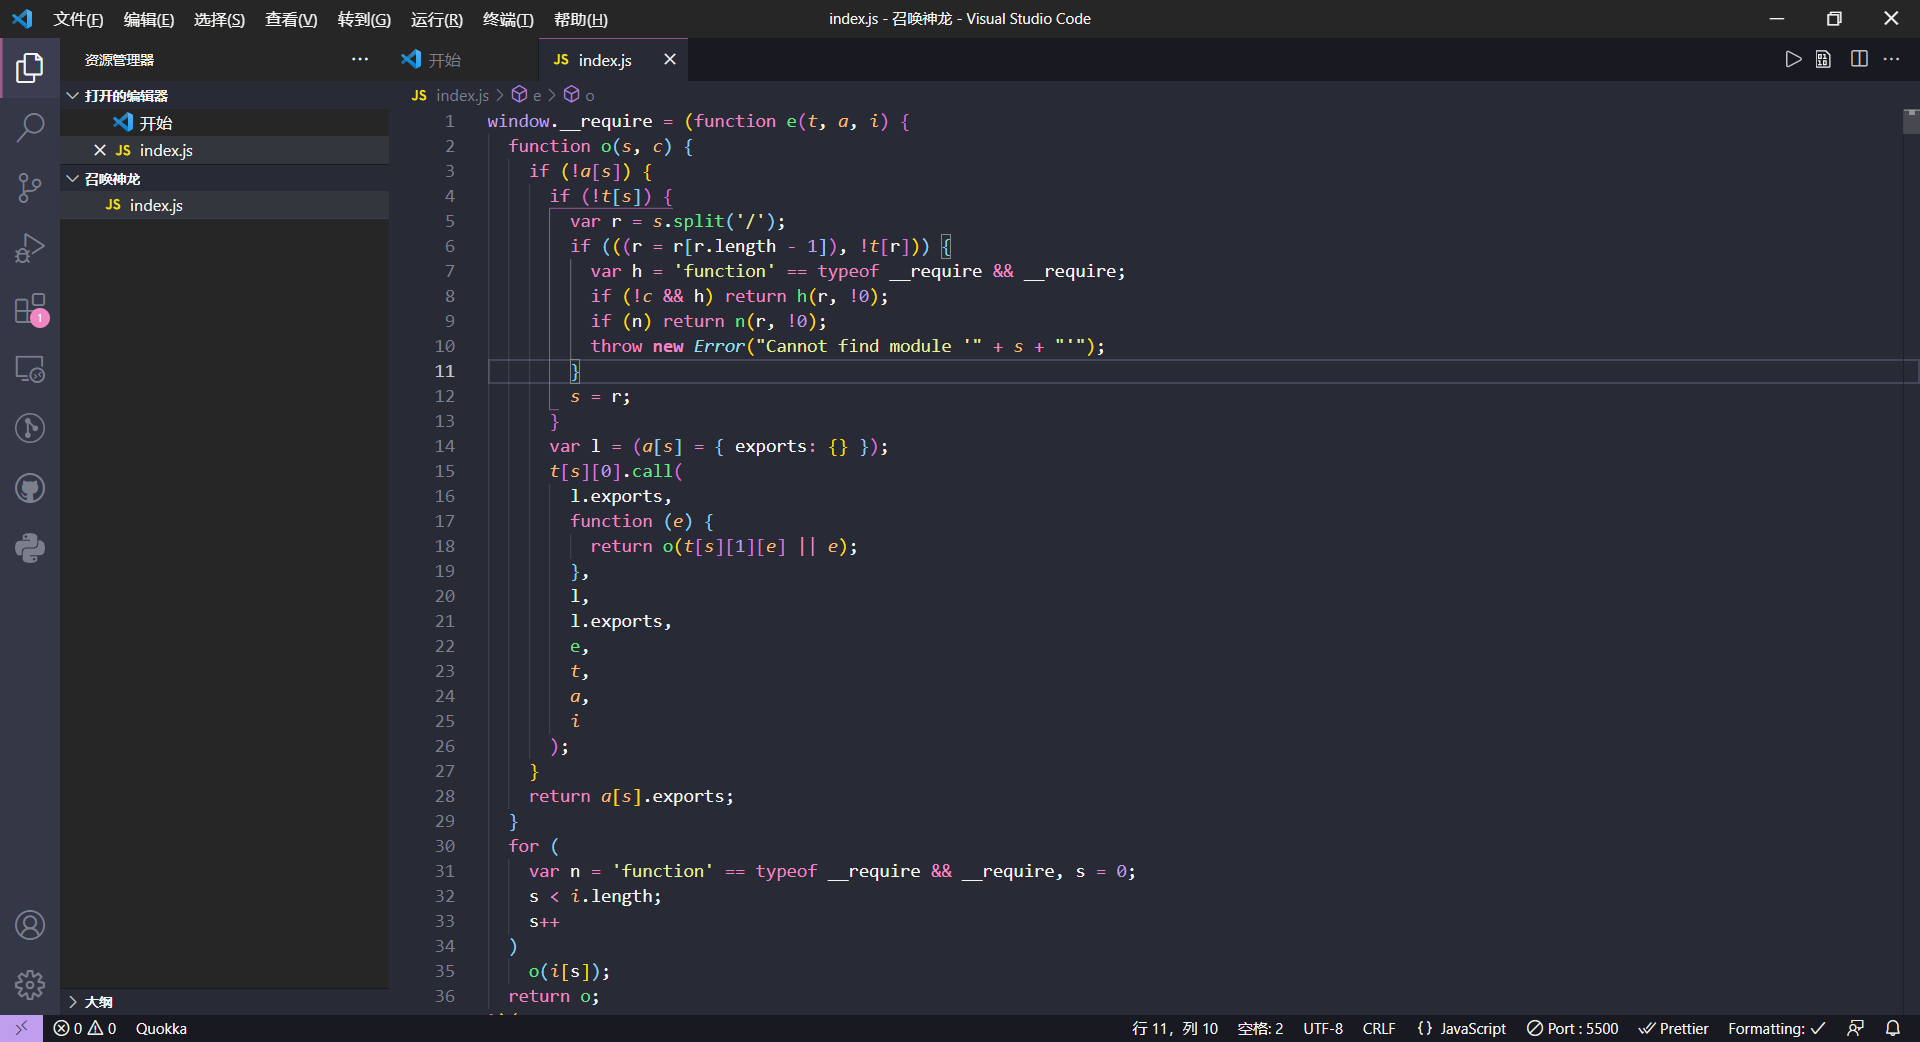Open Run and Debug view icon
Screen dimensions: 1920x1042
(x=30, y=248)
